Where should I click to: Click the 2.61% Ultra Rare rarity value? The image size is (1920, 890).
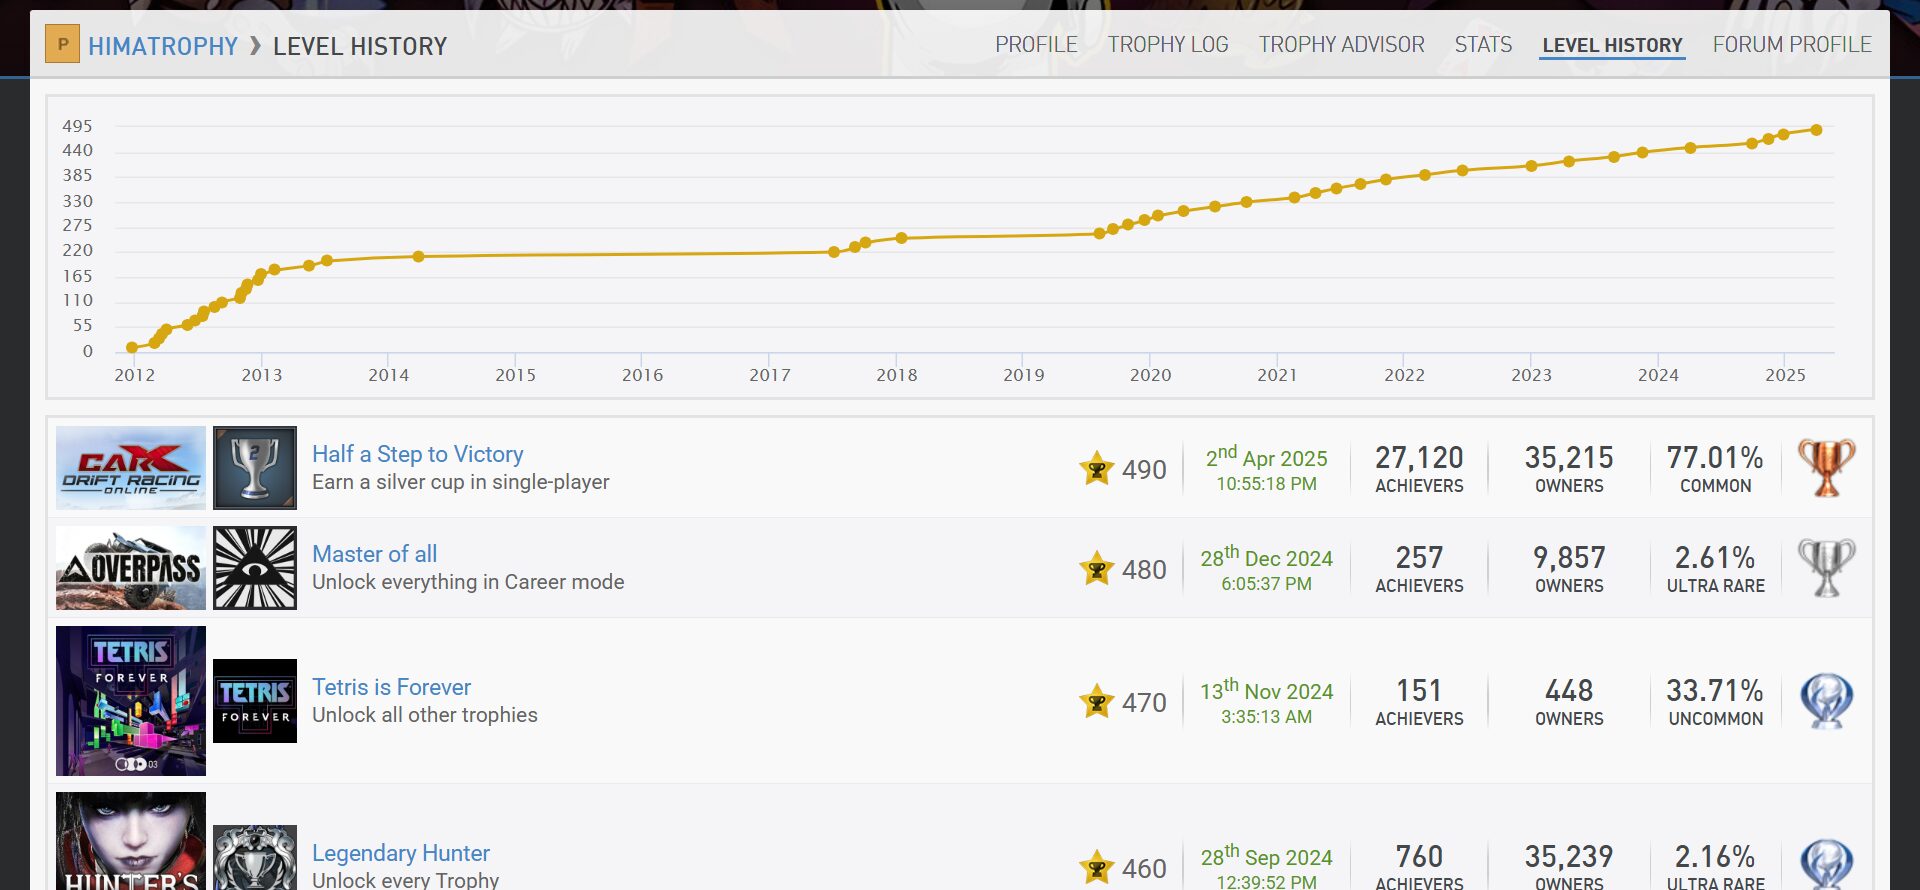tap(1715, 558)
